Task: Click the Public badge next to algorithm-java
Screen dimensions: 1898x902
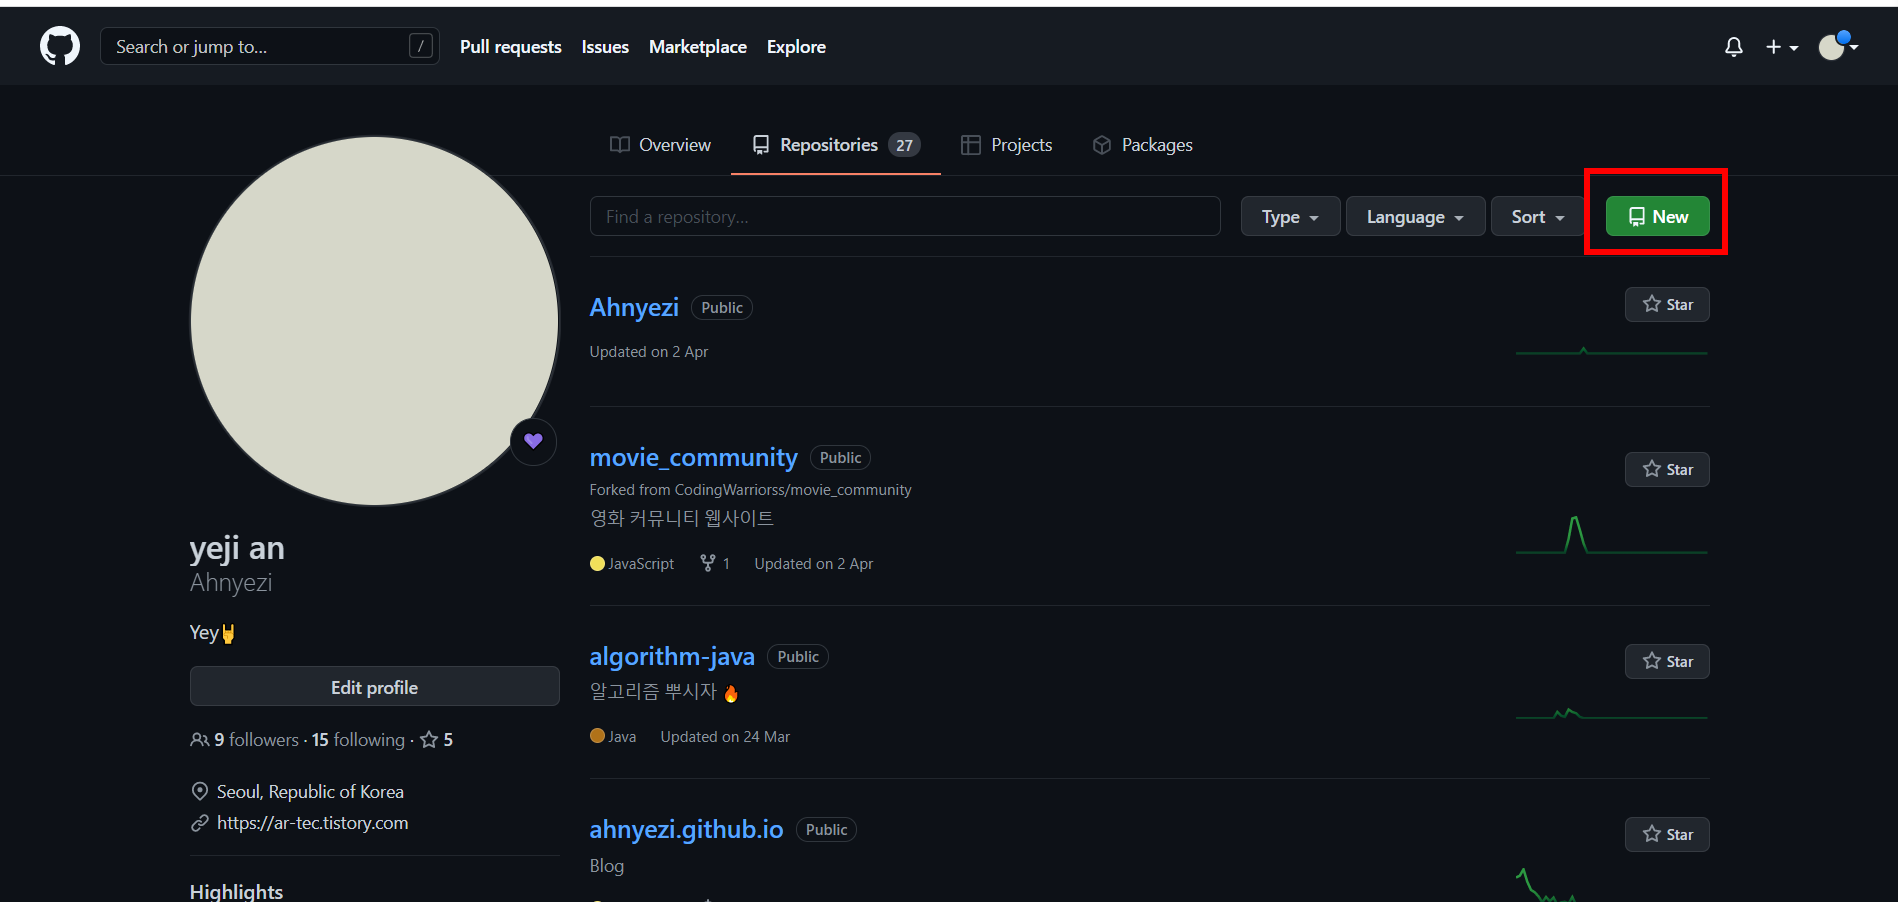Action: (x=798, y=657)
